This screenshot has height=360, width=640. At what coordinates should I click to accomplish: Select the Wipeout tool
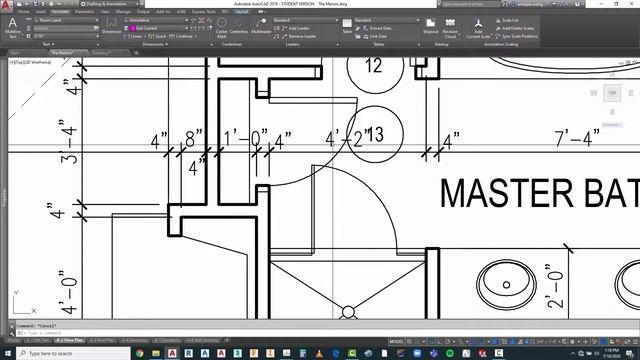[430, 27]
